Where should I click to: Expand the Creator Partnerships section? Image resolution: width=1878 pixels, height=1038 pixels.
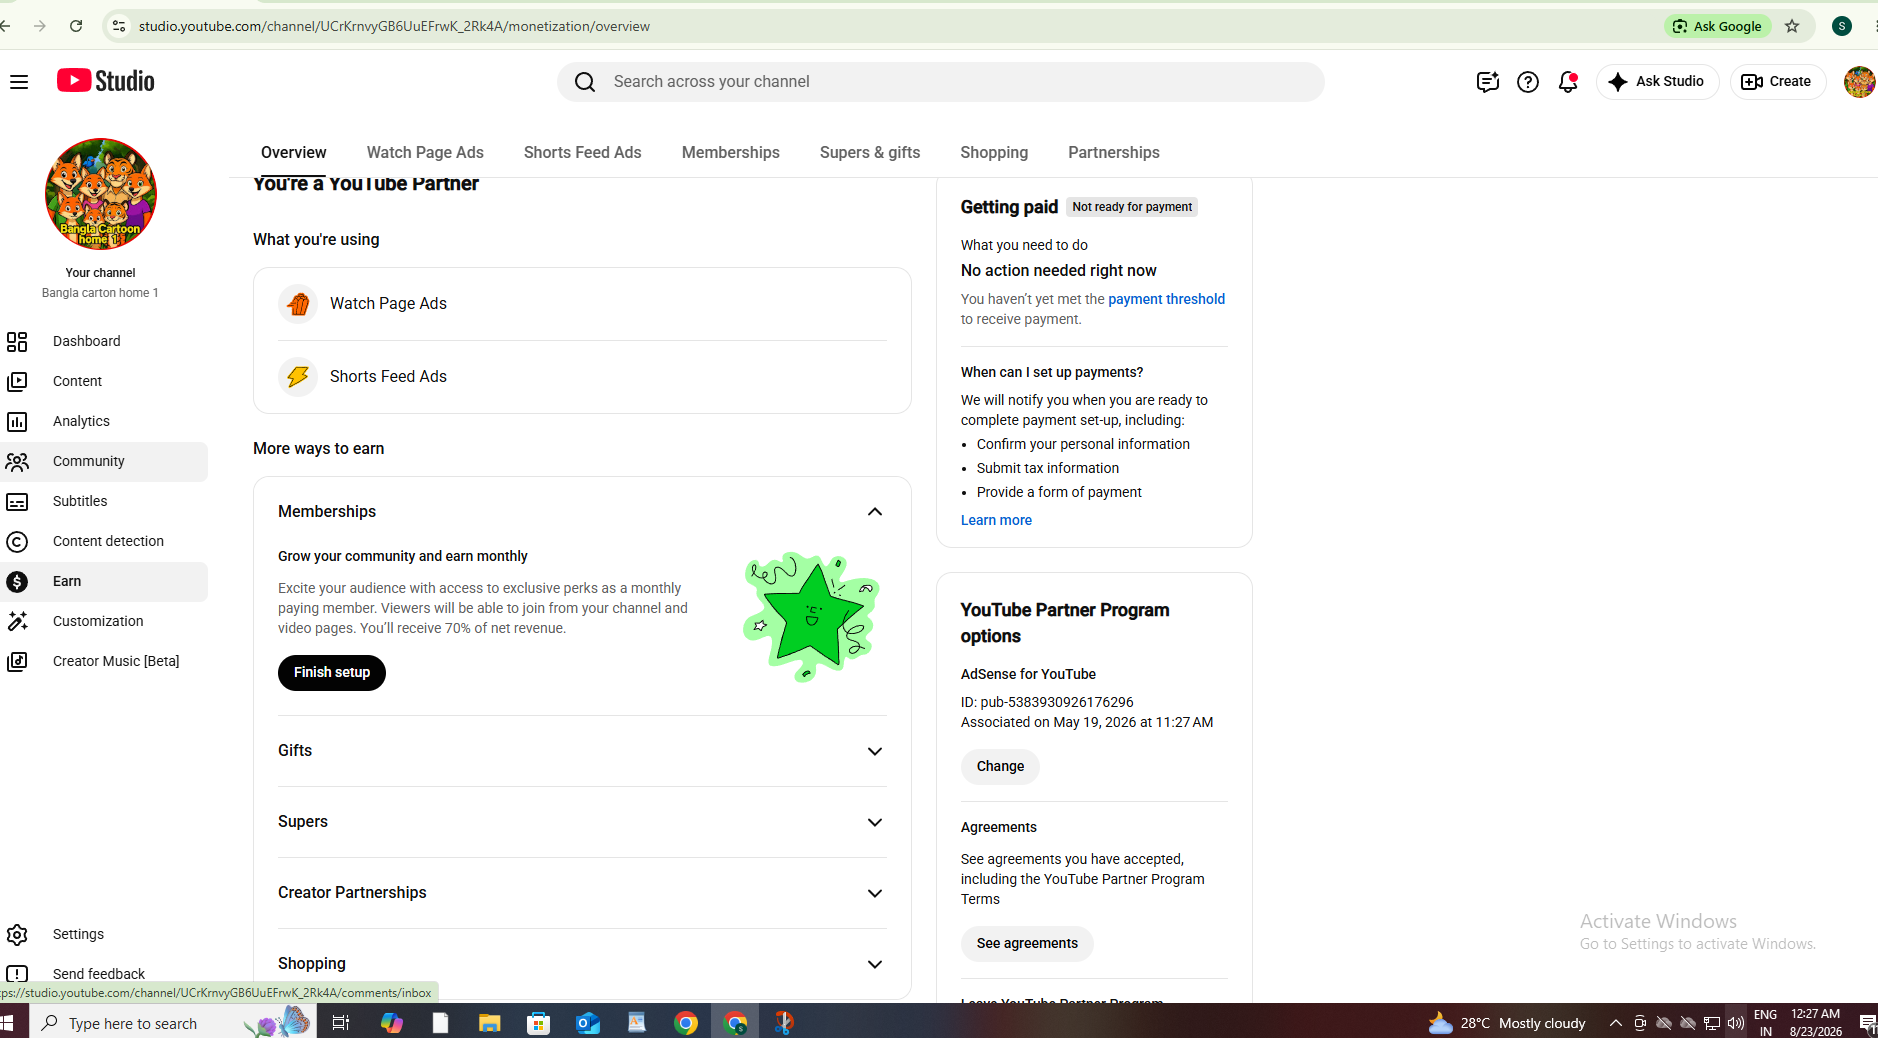click(875, 893)
